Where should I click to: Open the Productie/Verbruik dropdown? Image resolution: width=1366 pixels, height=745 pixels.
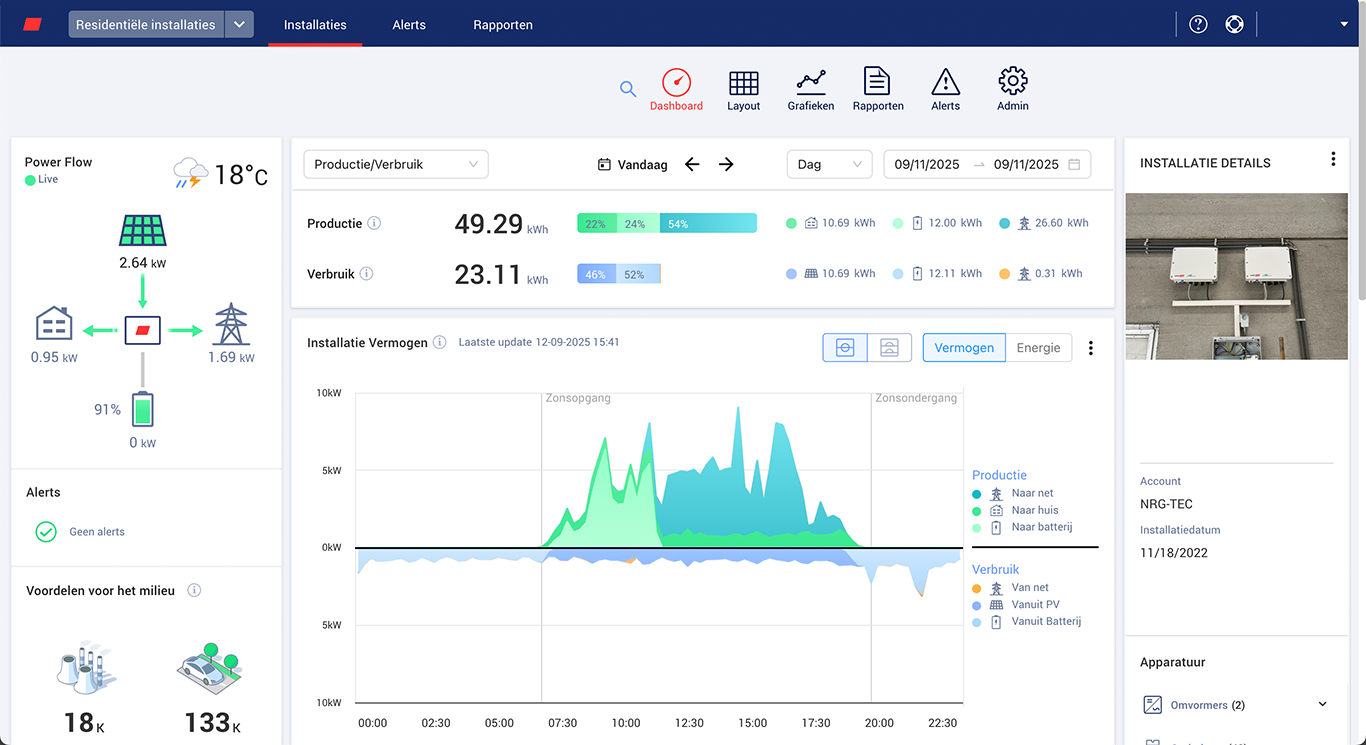click(395, 164)
